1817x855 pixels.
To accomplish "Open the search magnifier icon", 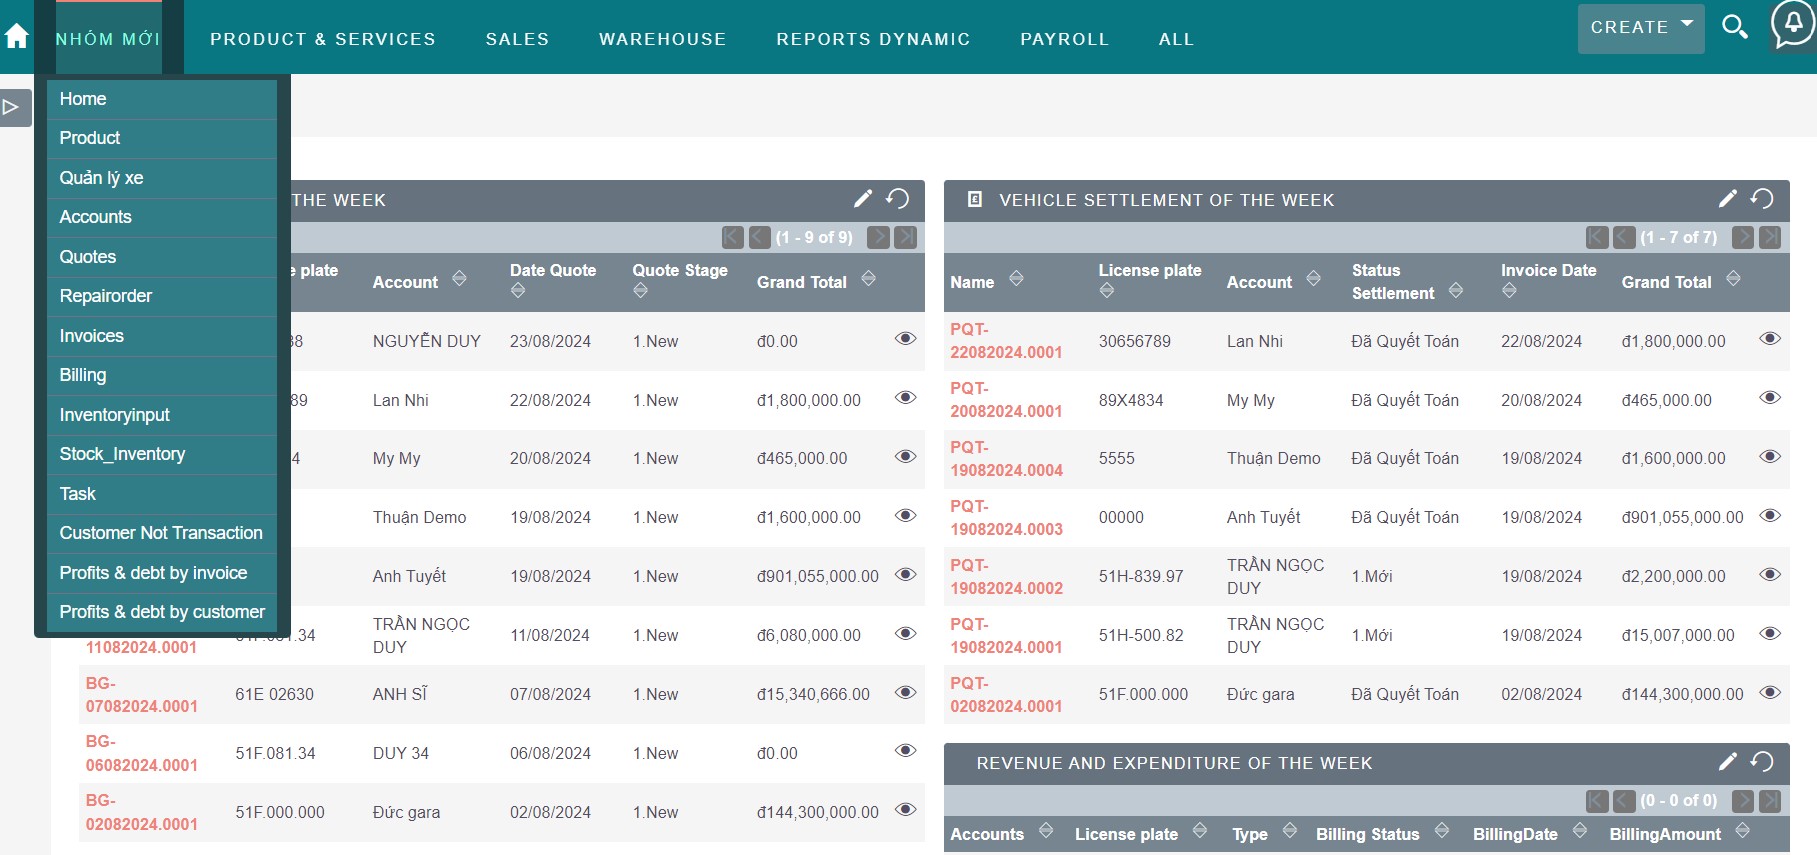I will [1735, 27].
